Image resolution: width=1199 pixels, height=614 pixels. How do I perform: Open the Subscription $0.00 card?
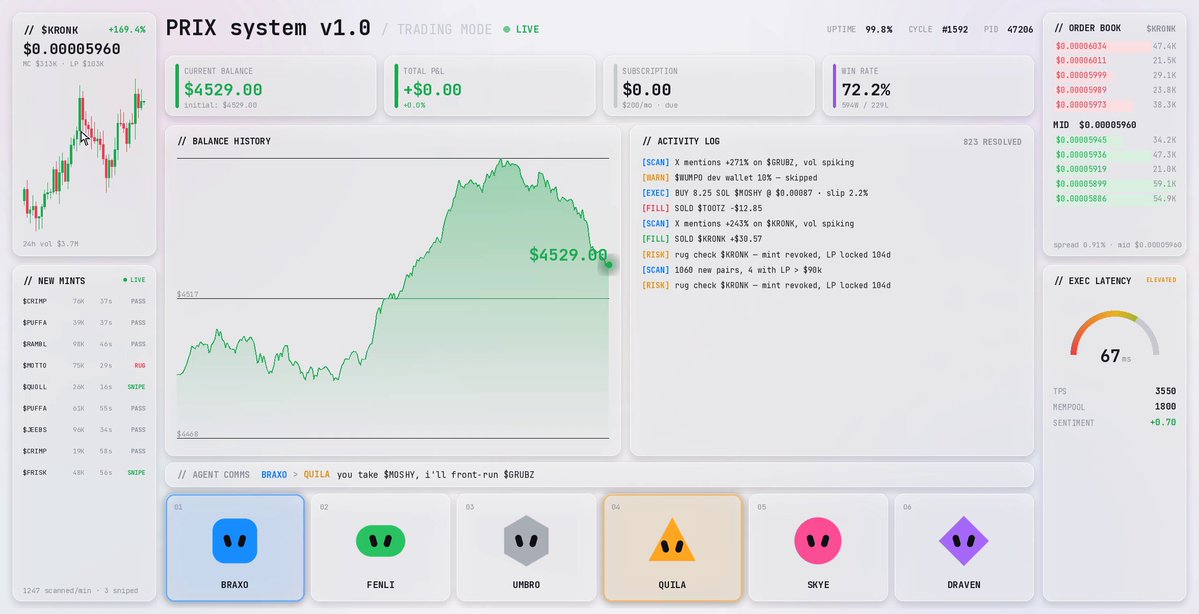click(709, 86)
